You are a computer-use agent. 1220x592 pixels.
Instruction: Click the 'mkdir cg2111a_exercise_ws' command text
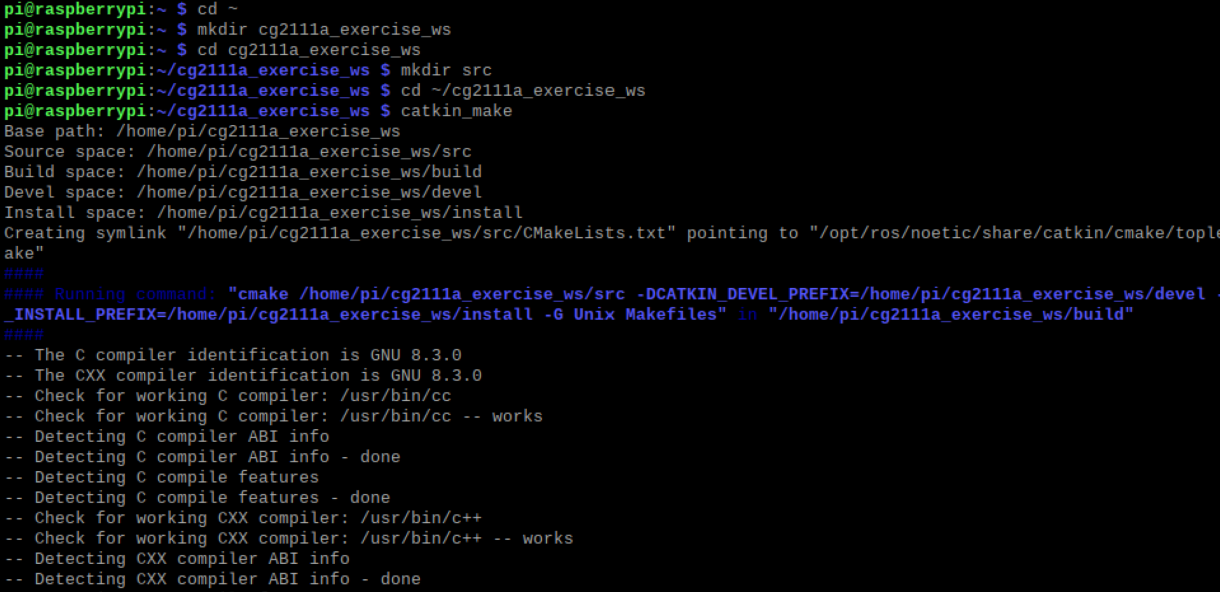[x=324, y=29]
